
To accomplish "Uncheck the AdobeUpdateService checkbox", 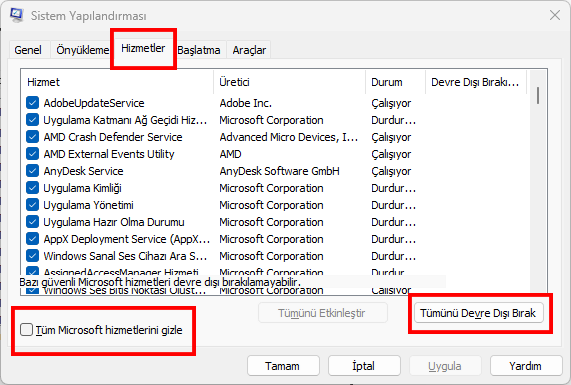I will click(32, 103).
